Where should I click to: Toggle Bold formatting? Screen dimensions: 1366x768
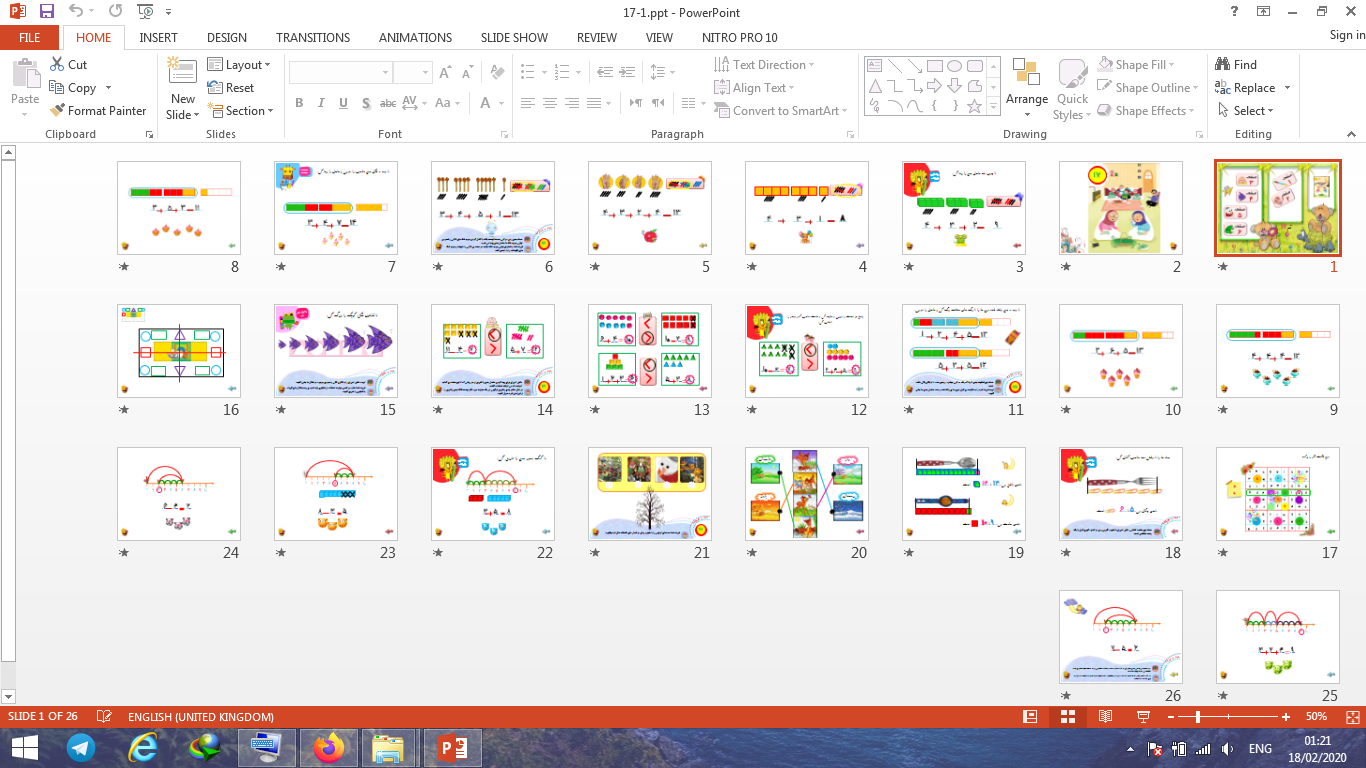point(299,103)
